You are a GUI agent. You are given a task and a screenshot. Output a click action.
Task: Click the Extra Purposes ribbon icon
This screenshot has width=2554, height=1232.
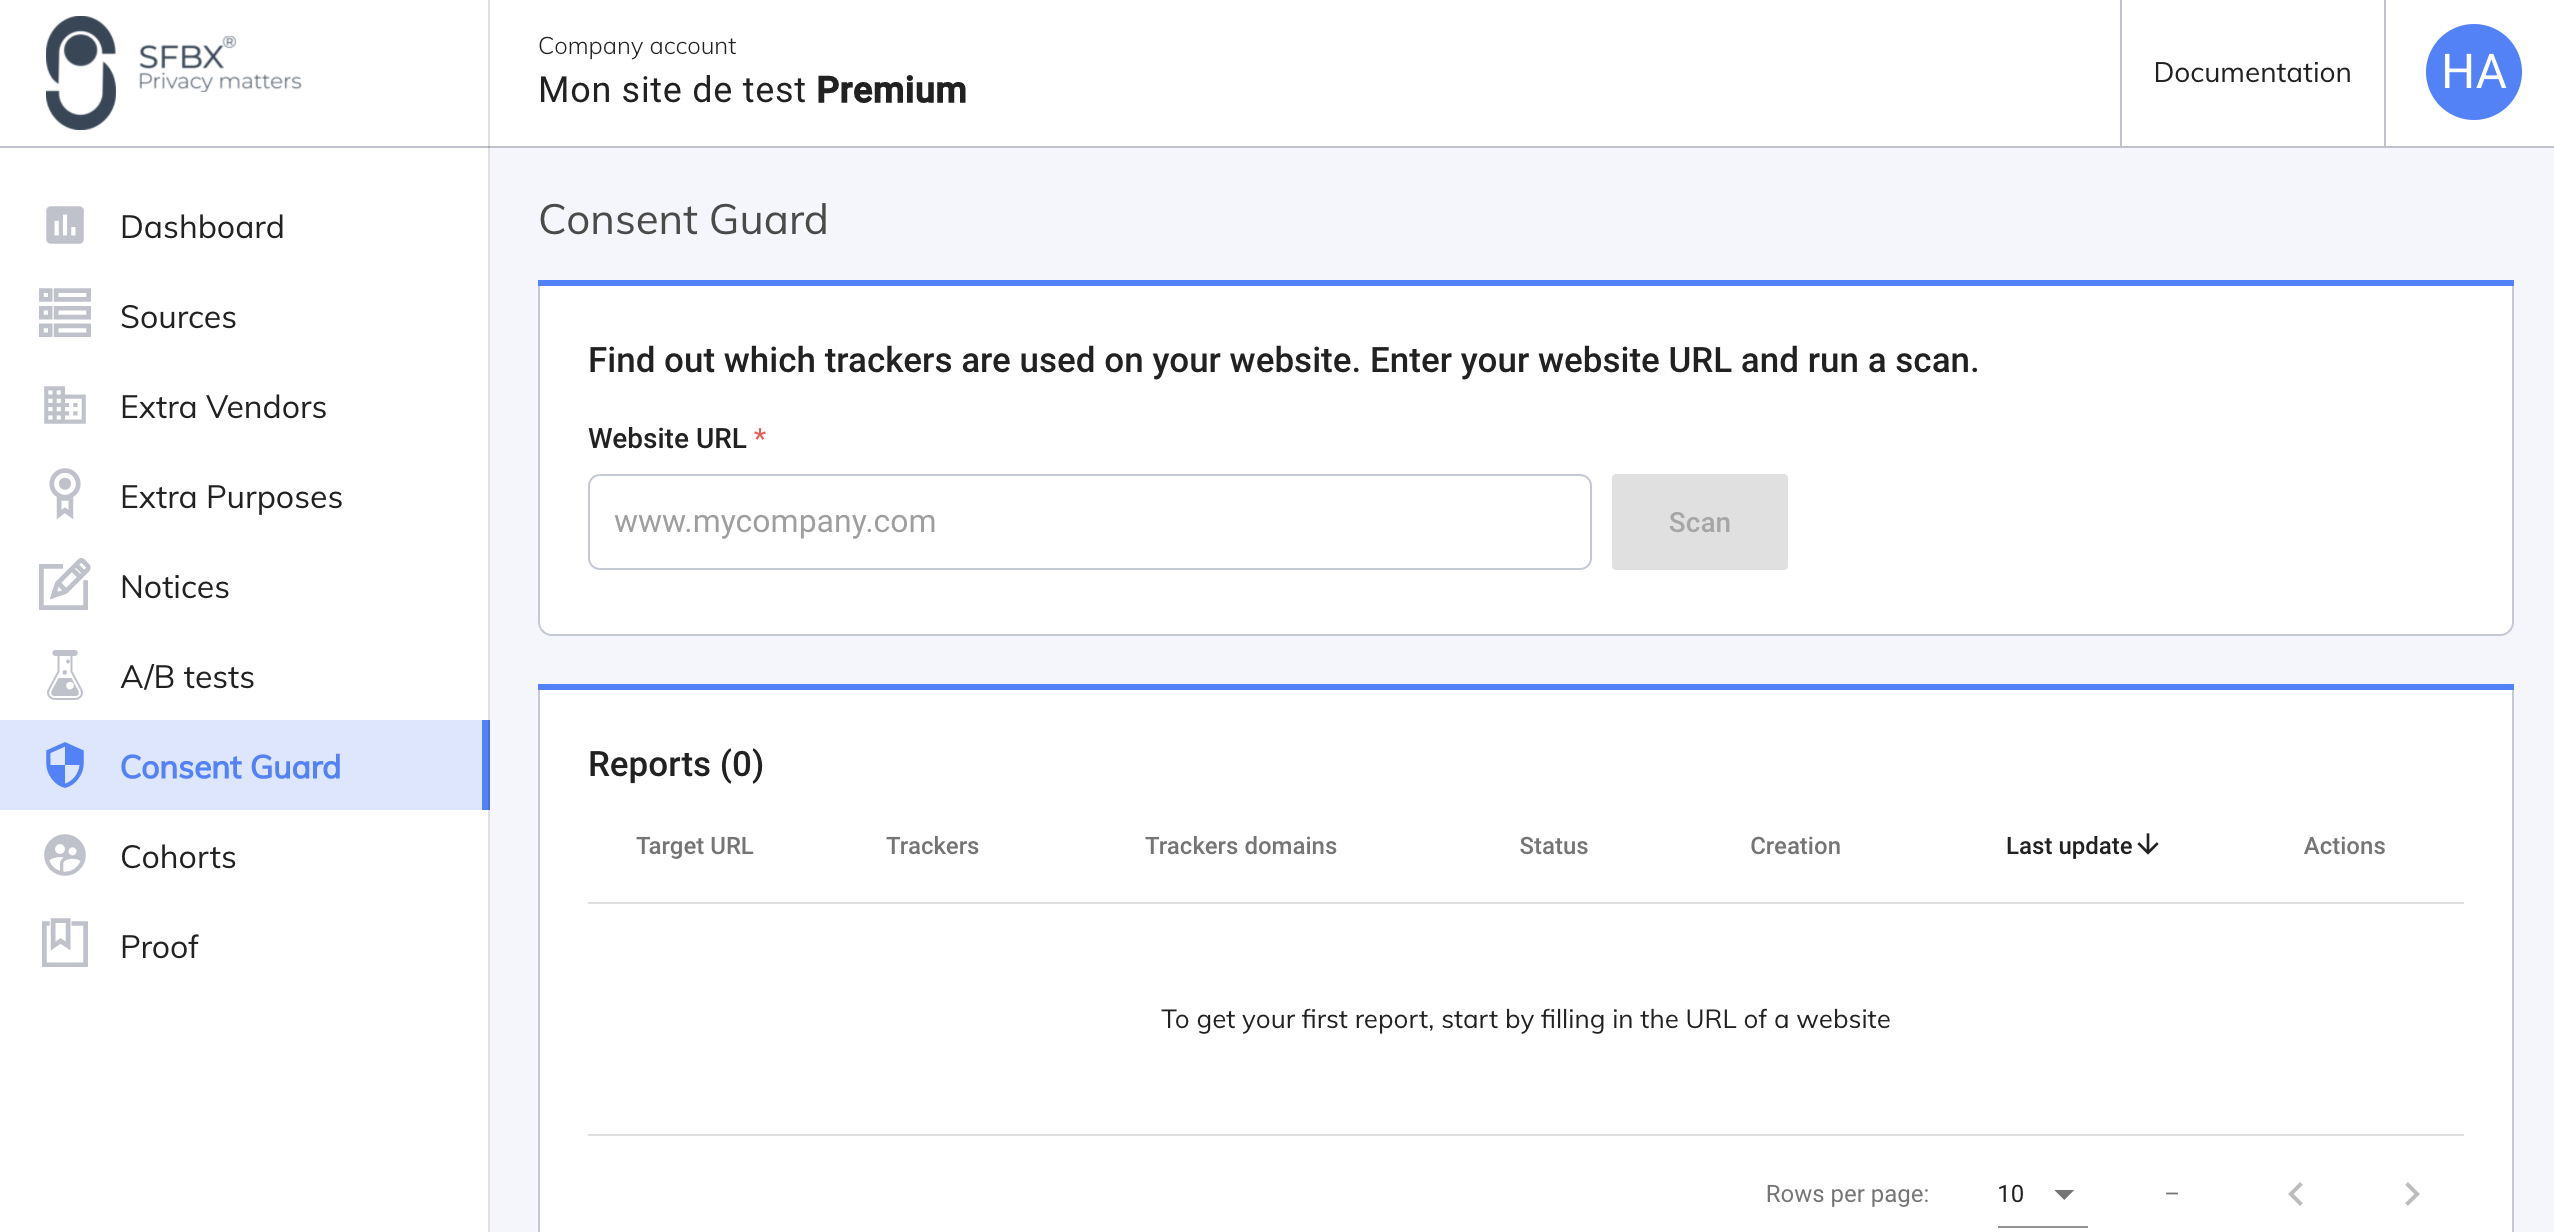coord(64,496)
